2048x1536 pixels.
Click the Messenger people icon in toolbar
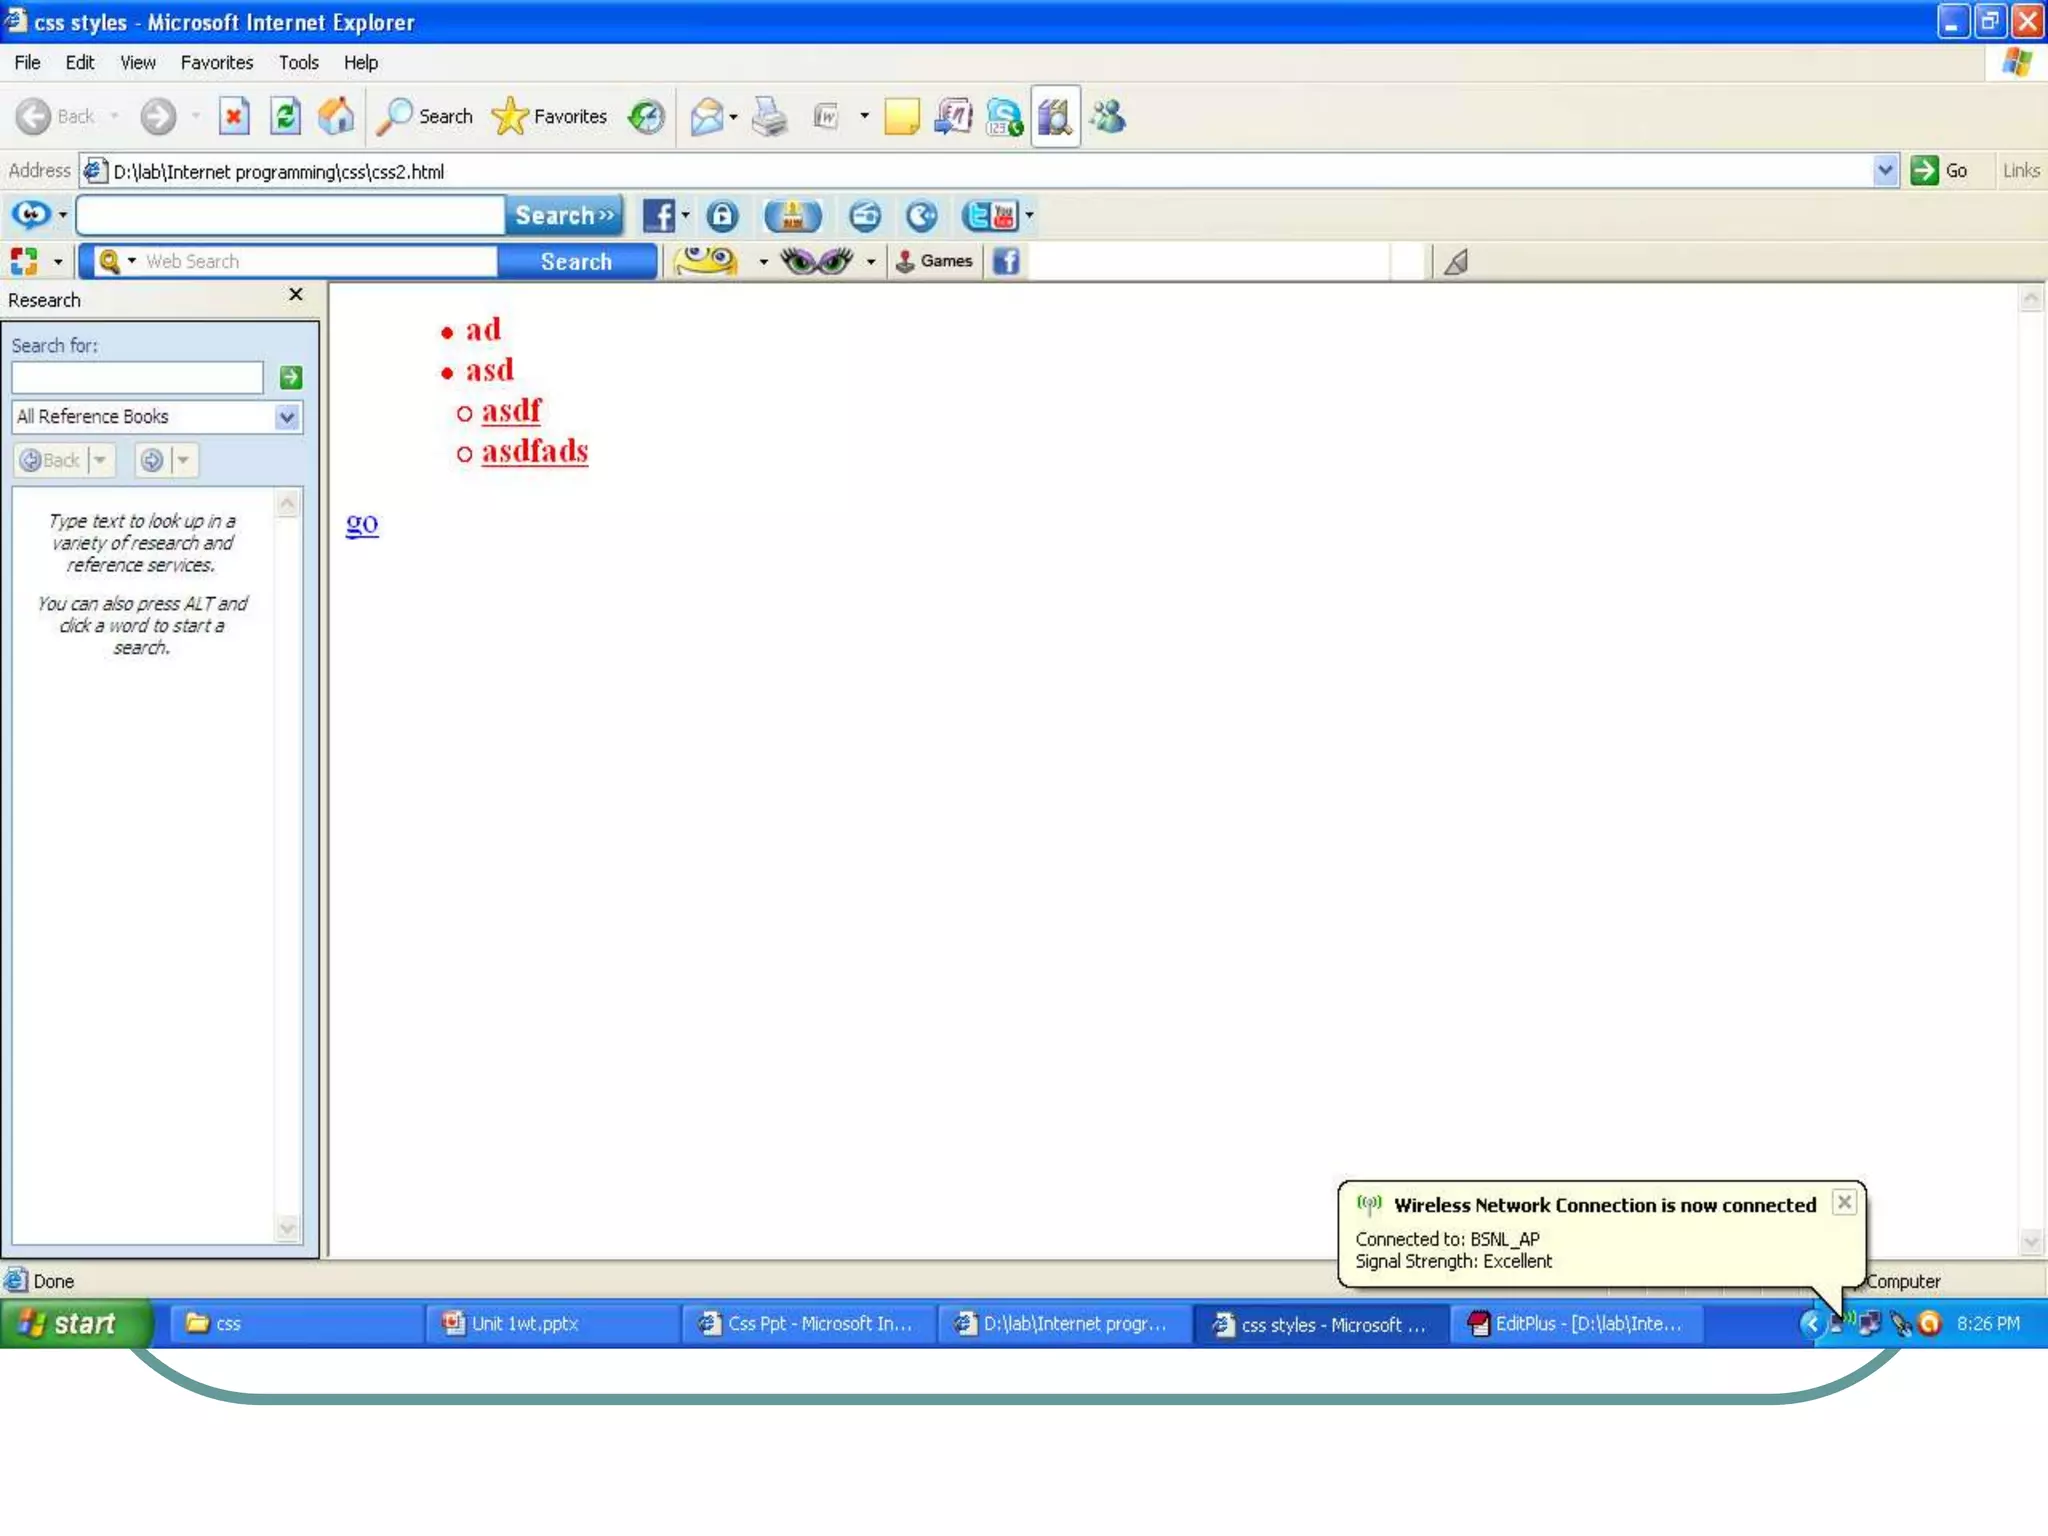(1108, 117)
